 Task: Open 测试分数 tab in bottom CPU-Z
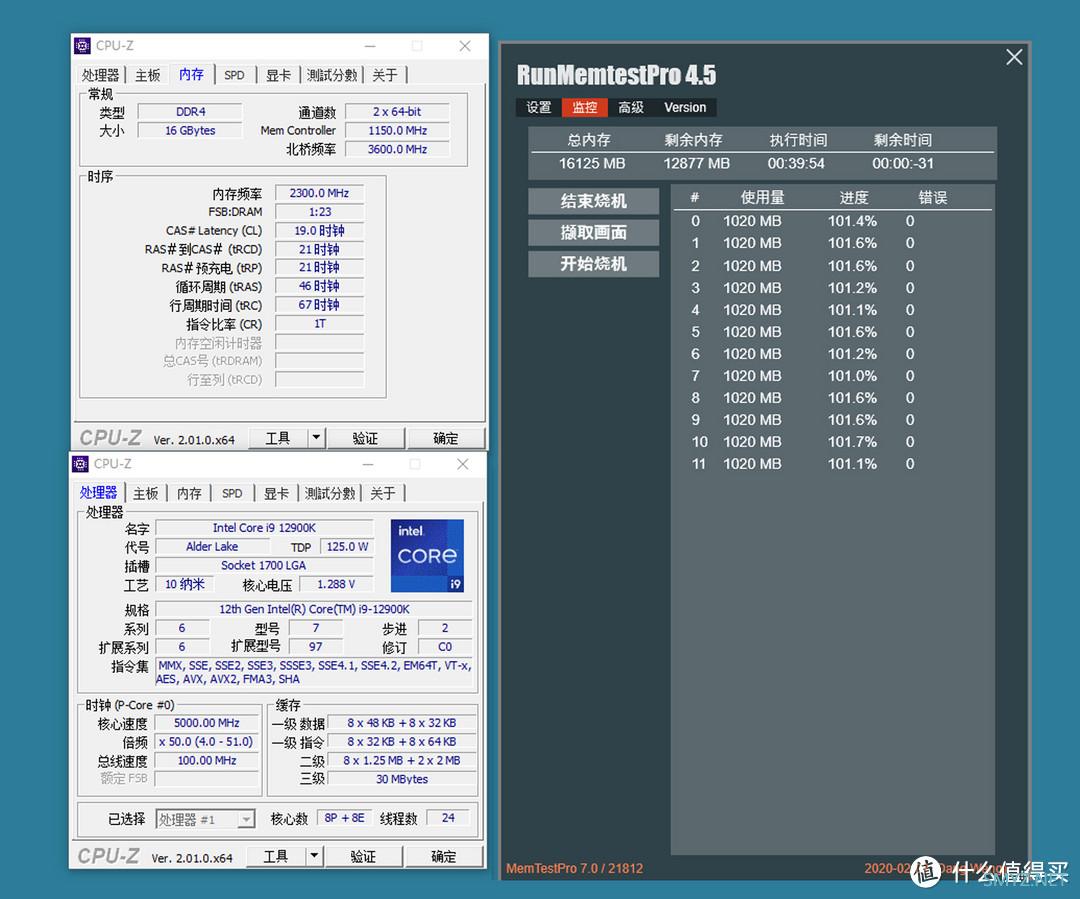point(330,493)
